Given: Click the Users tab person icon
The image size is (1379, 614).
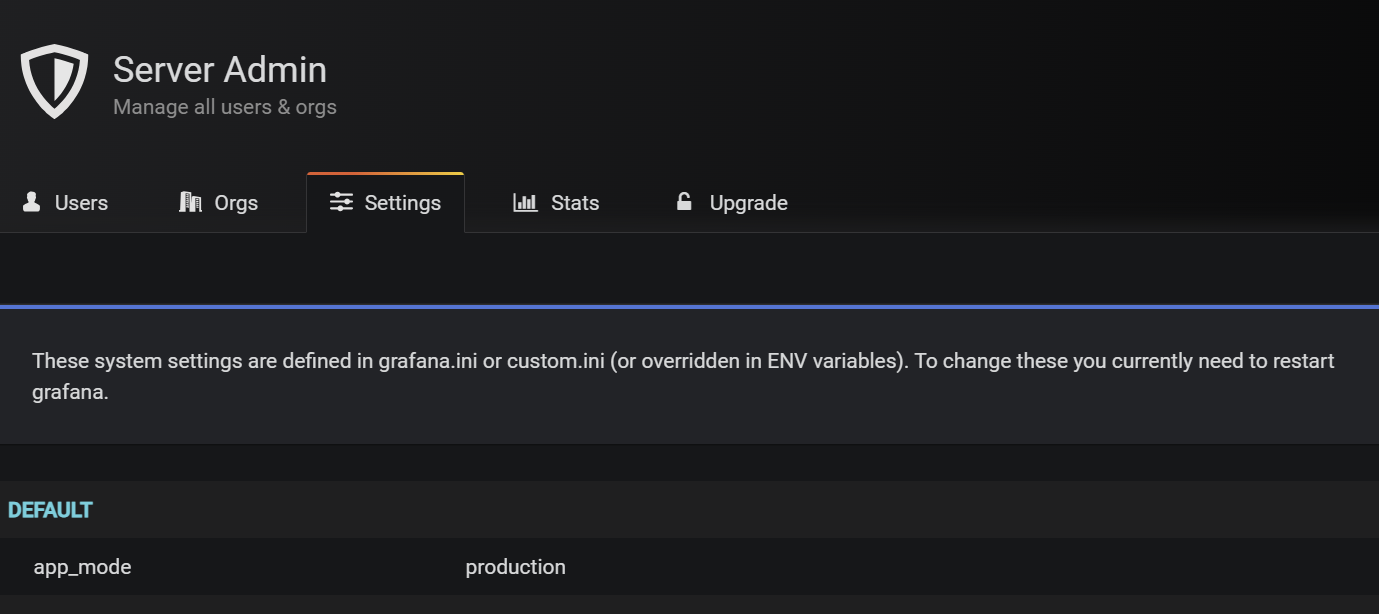Looking at the screenshot, I should point(32,202).
